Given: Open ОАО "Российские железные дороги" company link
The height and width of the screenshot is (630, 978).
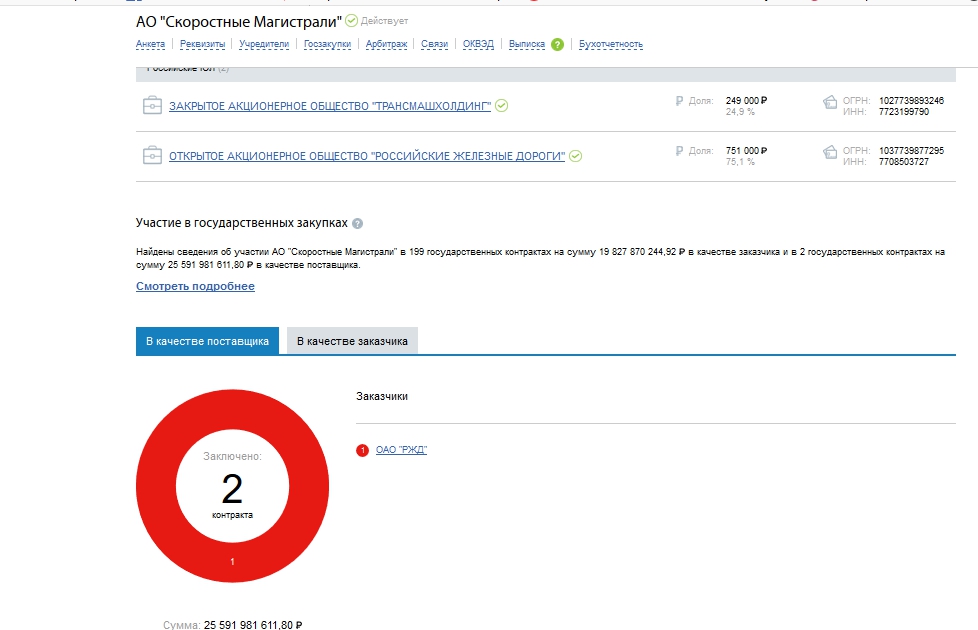Looking at the screenshot, I should 367,156.
